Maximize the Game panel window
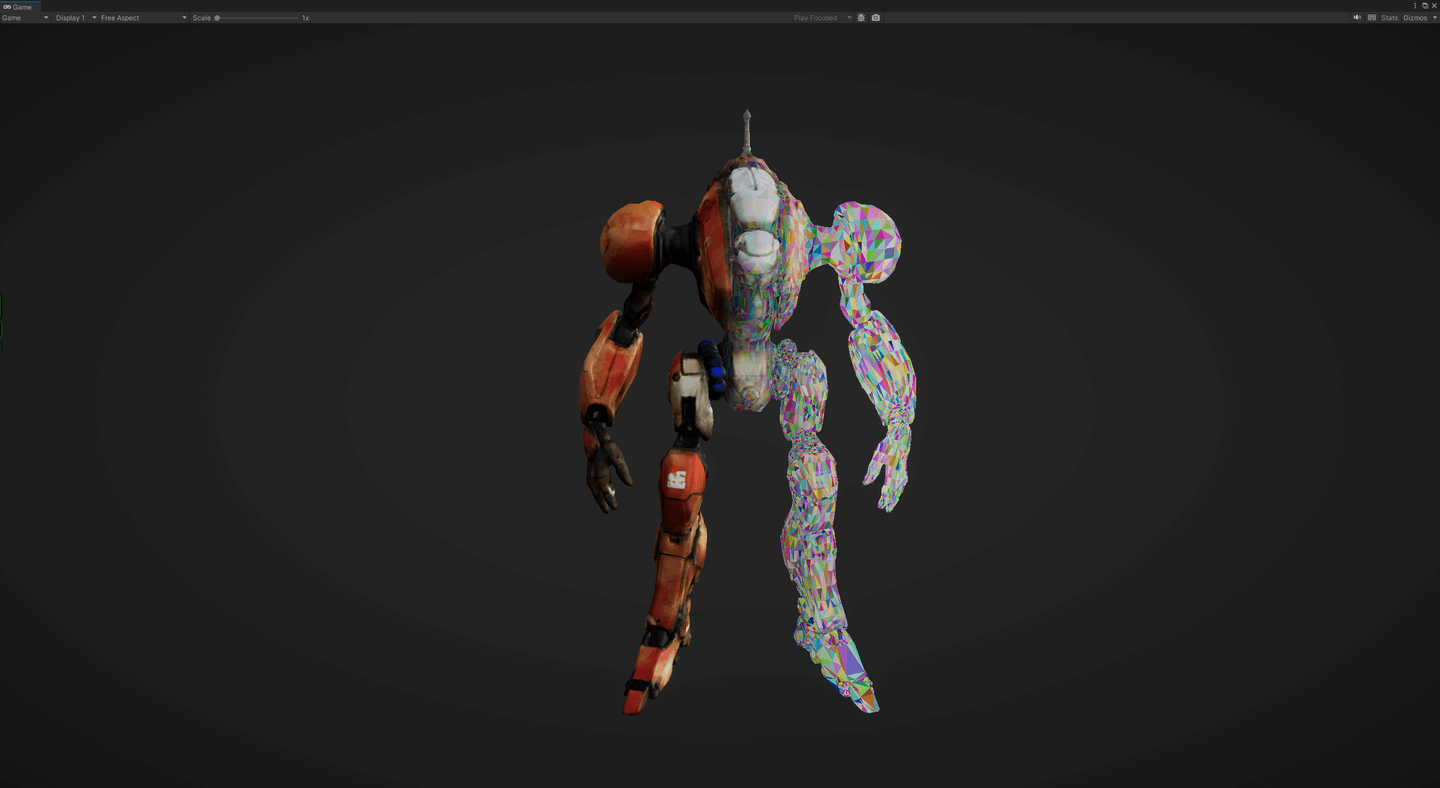The image size is (1440, 788). tap(1425, 6)
